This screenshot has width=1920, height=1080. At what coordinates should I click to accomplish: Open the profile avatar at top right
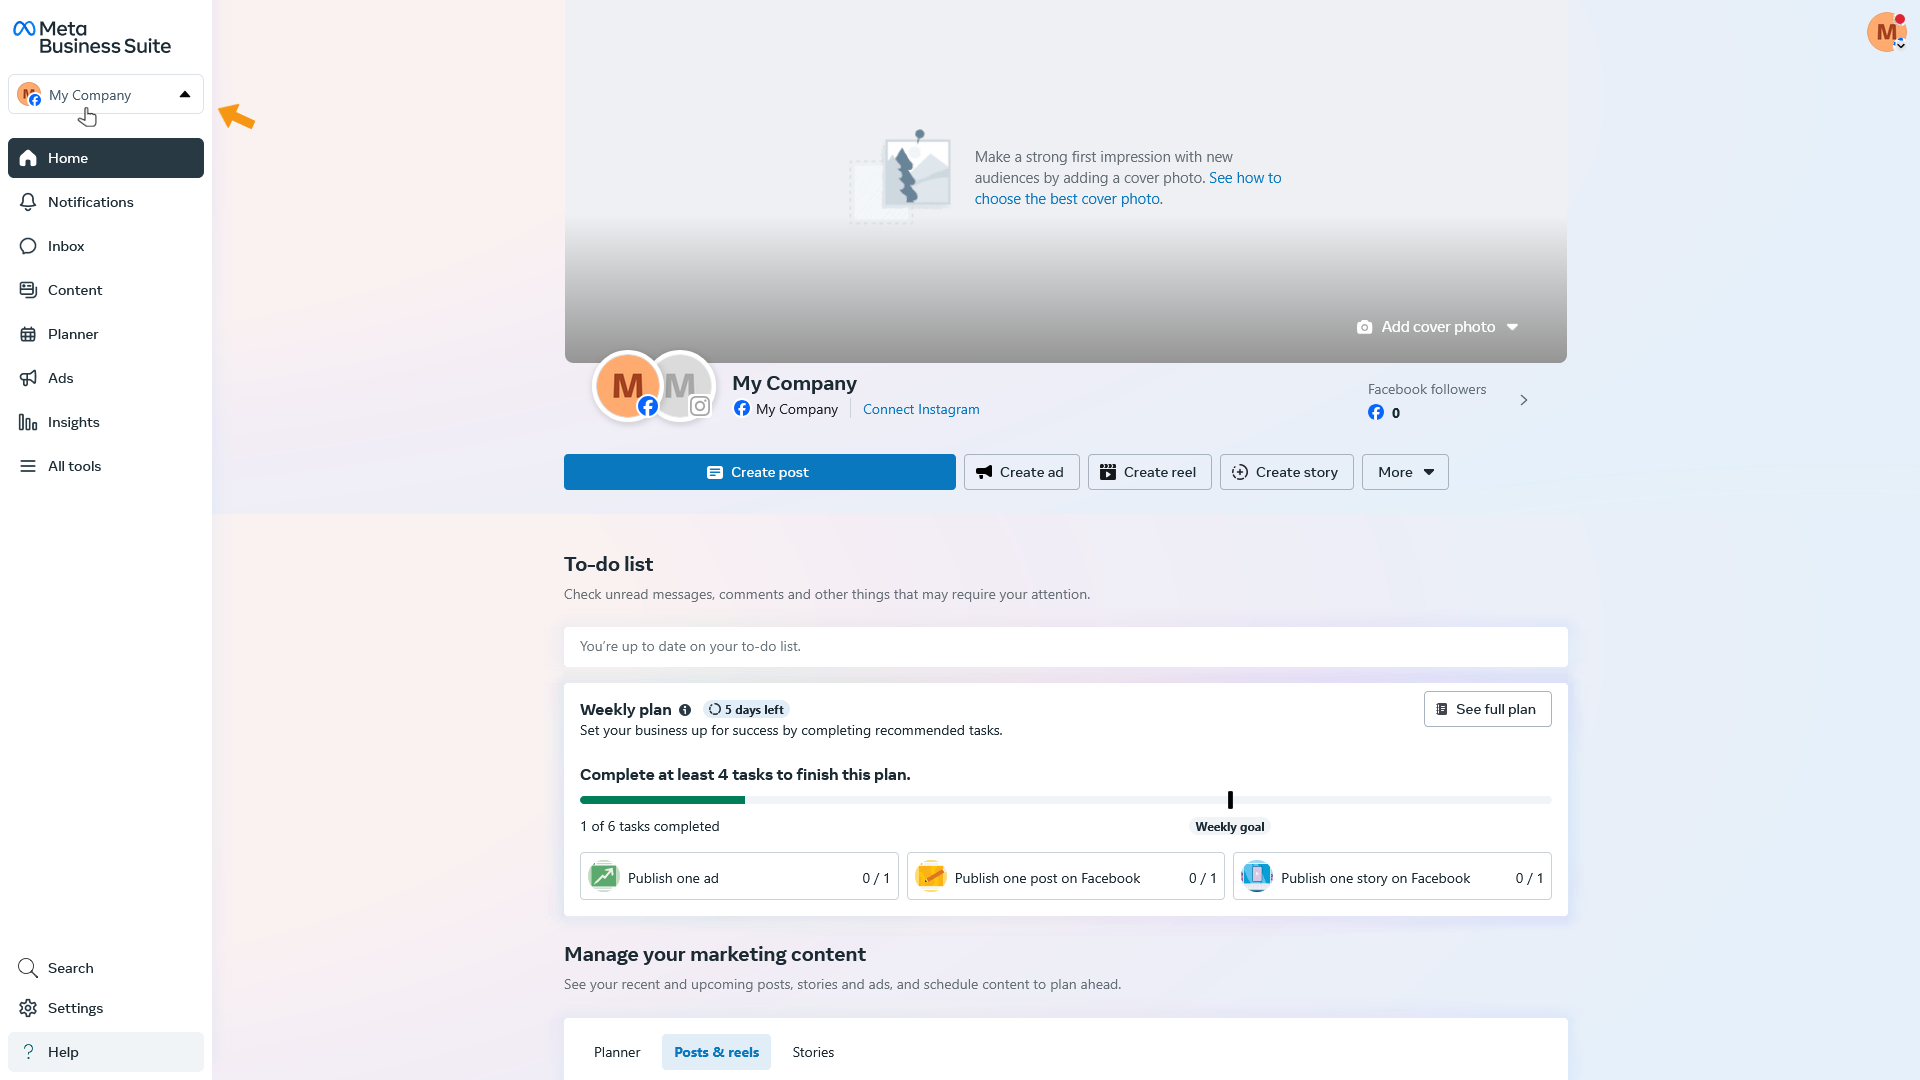coord(1886,32)
